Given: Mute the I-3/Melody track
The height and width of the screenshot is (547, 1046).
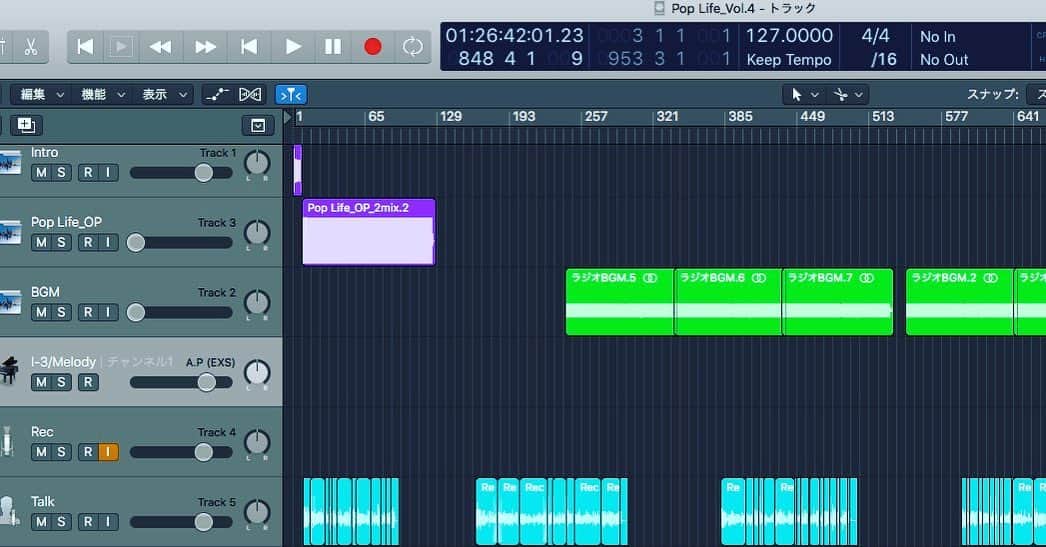Looking at the screenshot, I should tap(41, 382).
